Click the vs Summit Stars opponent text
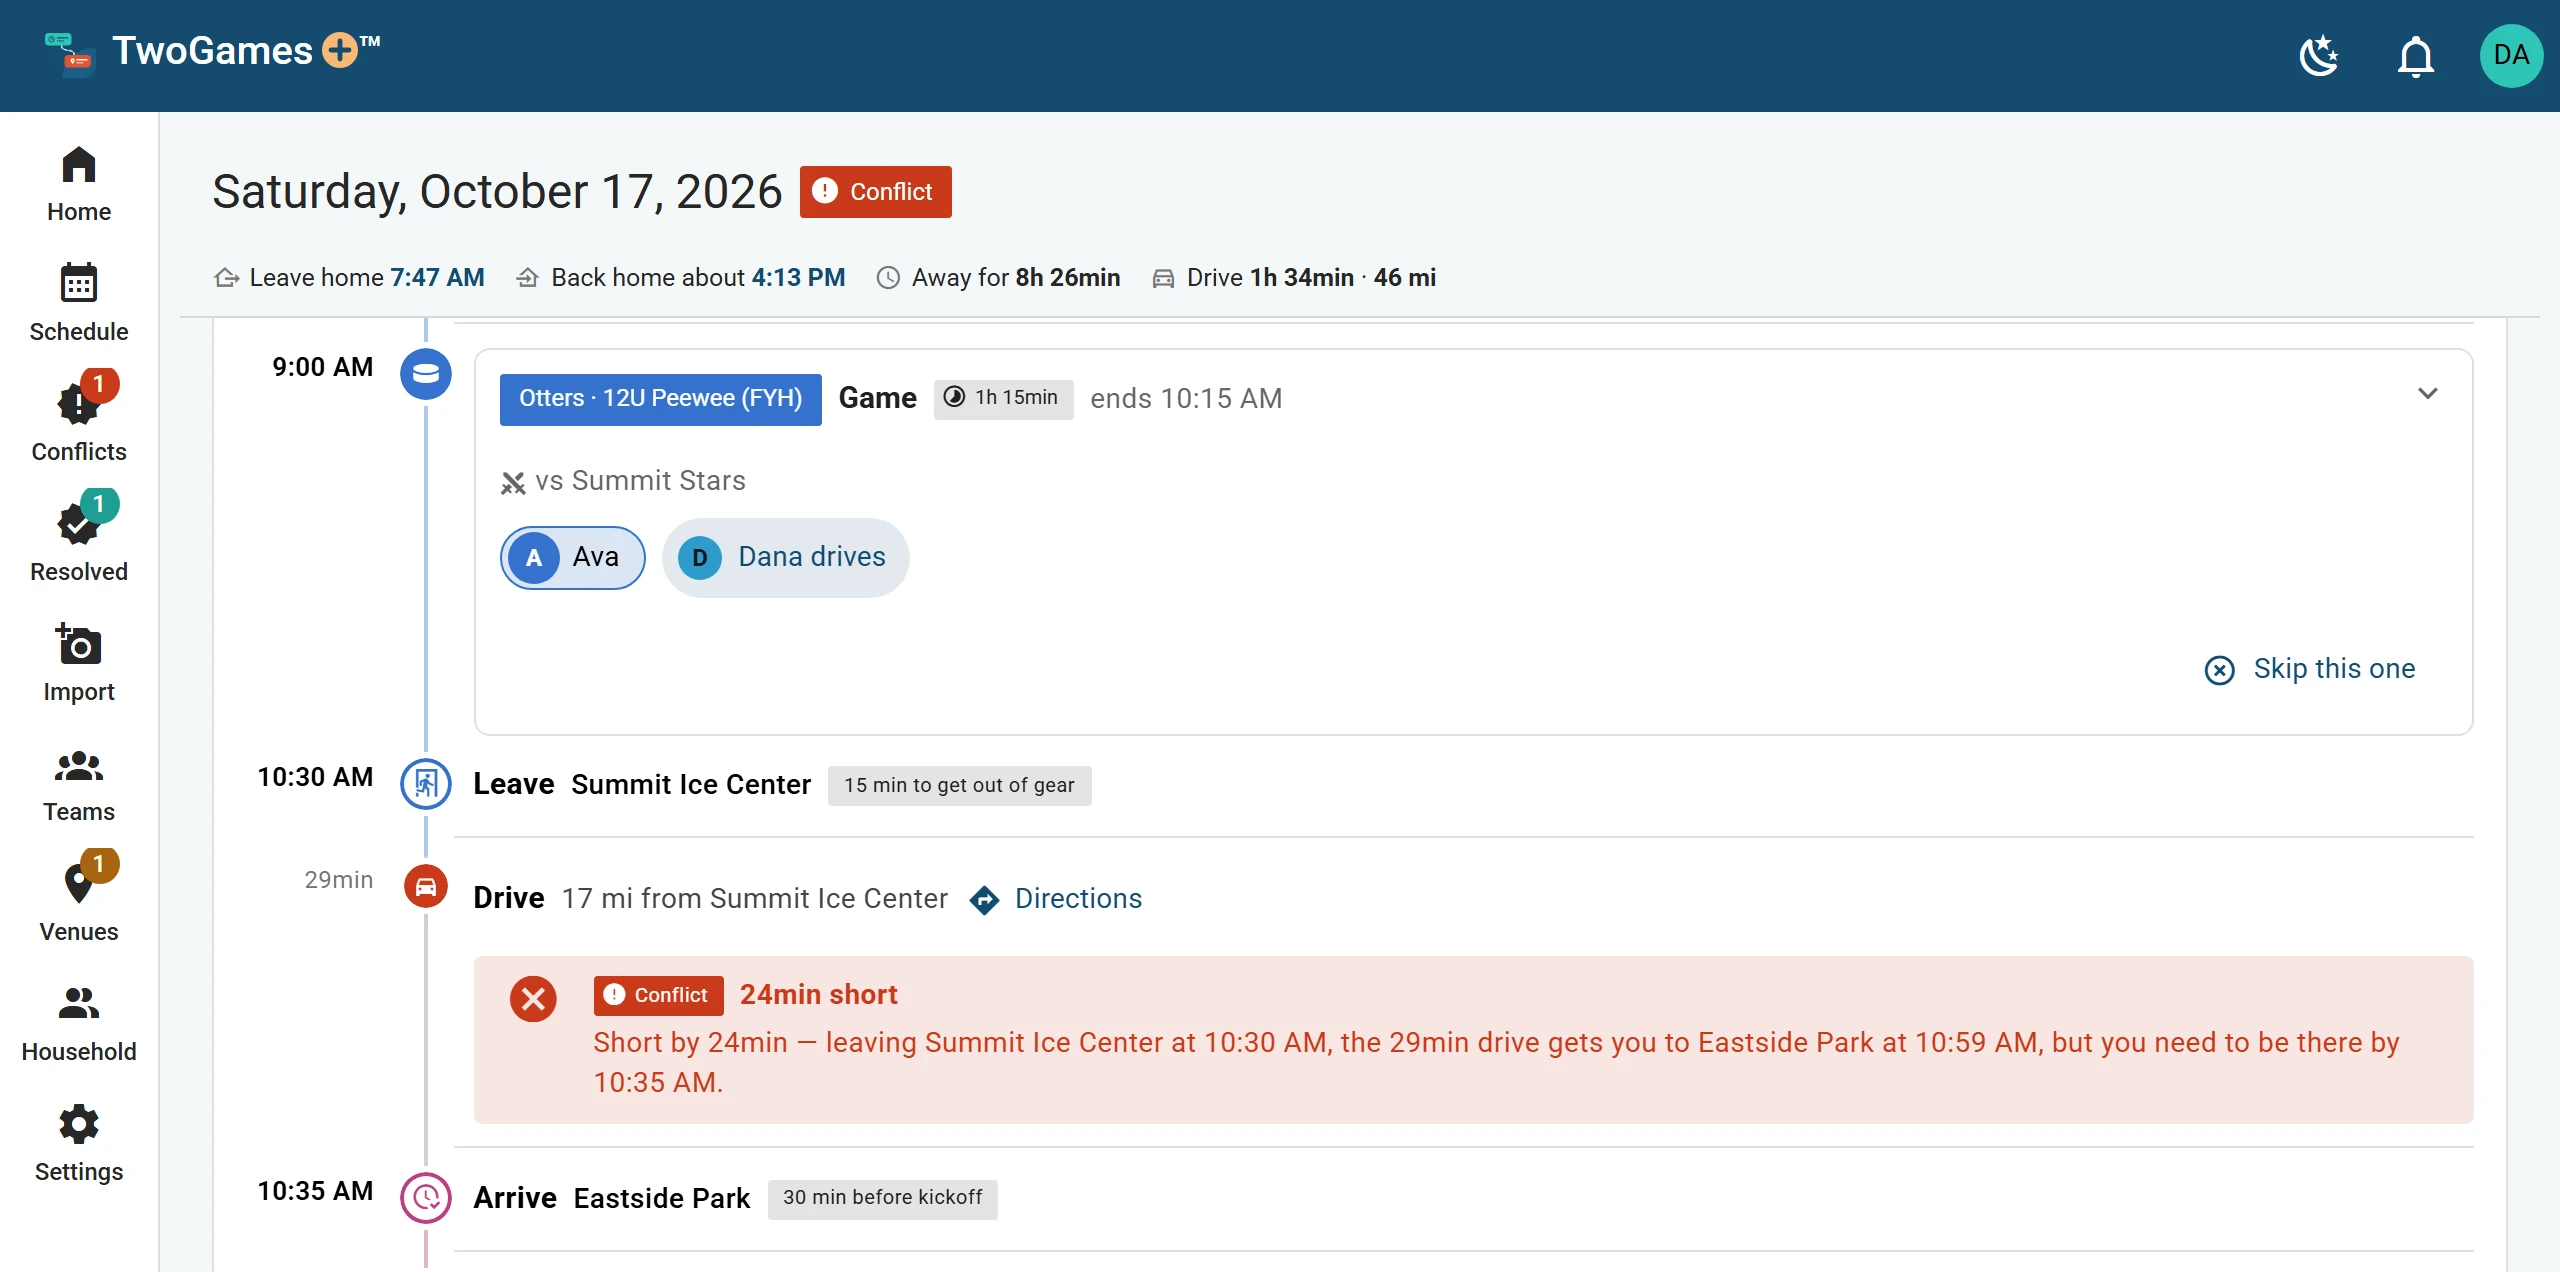The height and width of the screenshot is (1272, 2560). (640, 481)
